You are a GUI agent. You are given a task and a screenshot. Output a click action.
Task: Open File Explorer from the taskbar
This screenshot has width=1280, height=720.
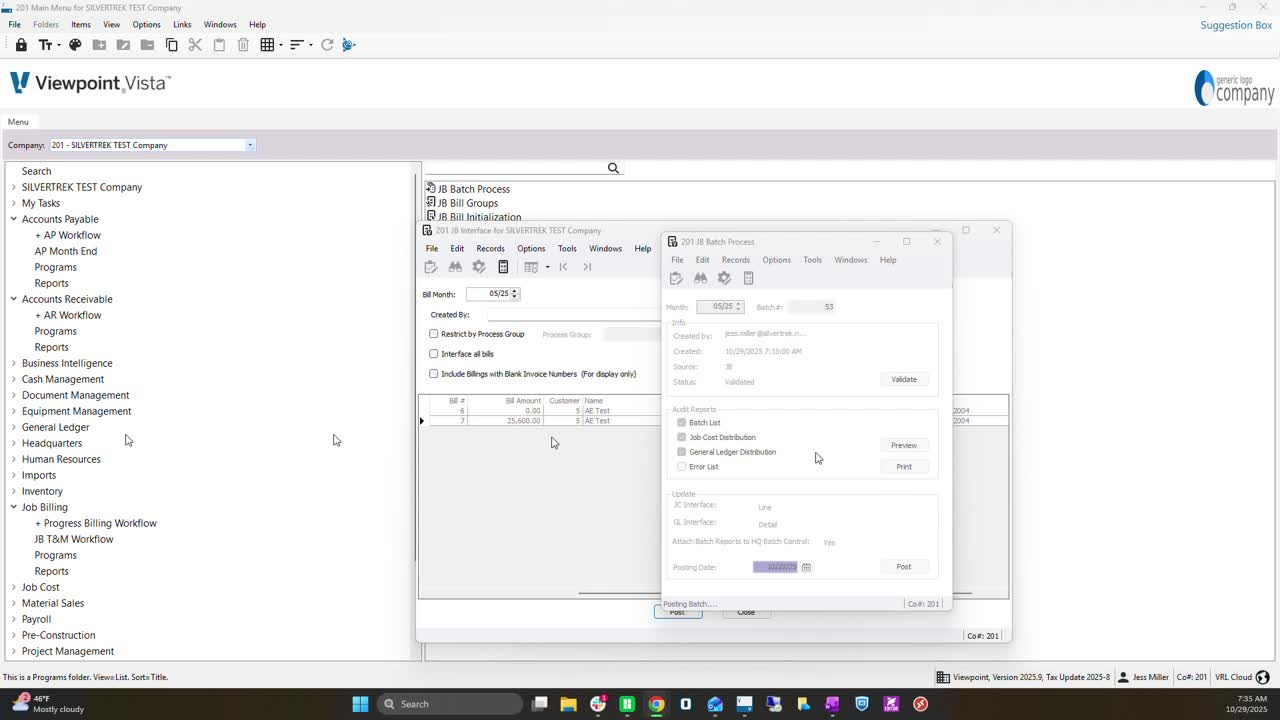568,704
